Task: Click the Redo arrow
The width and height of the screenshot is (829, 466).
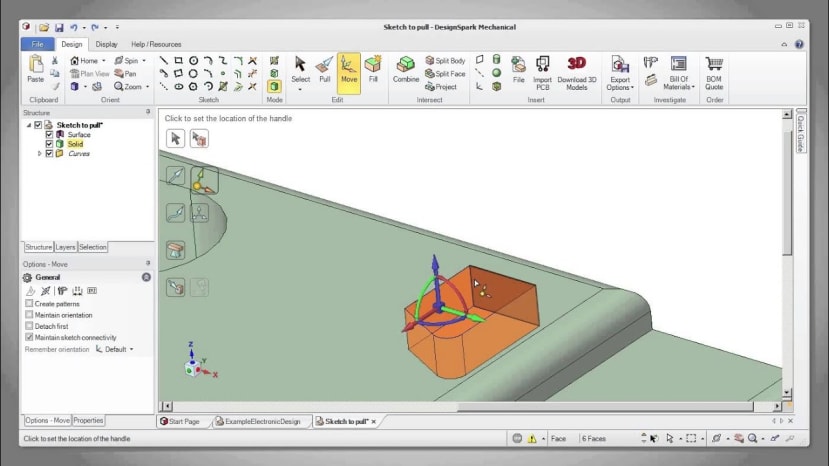Action: coord(95,28)
